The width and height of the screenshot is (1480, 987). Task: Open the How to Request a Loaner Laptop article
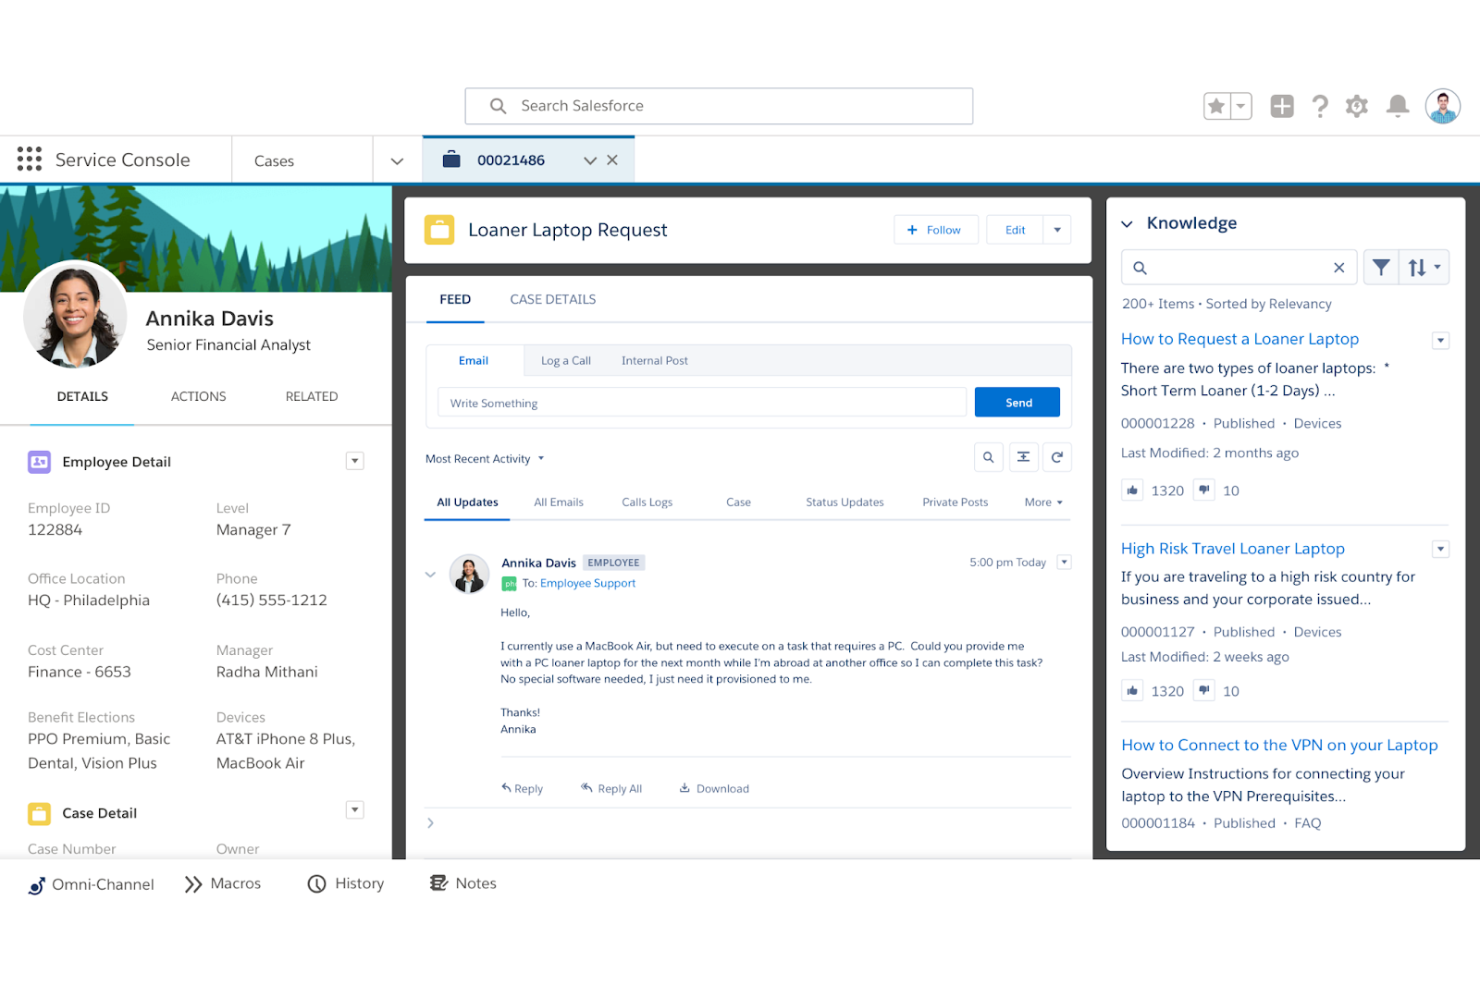[1240, 339]
